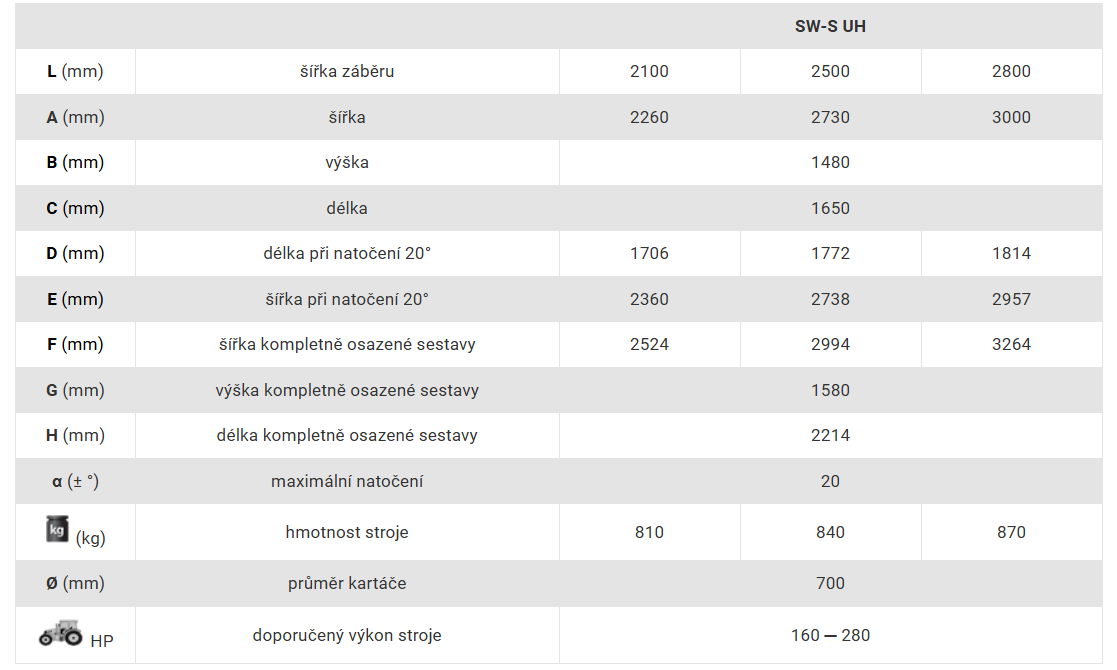
Task: Select the 'délka při natočení 20°' label
Action: pyautogui.click(x=347, y=253)
